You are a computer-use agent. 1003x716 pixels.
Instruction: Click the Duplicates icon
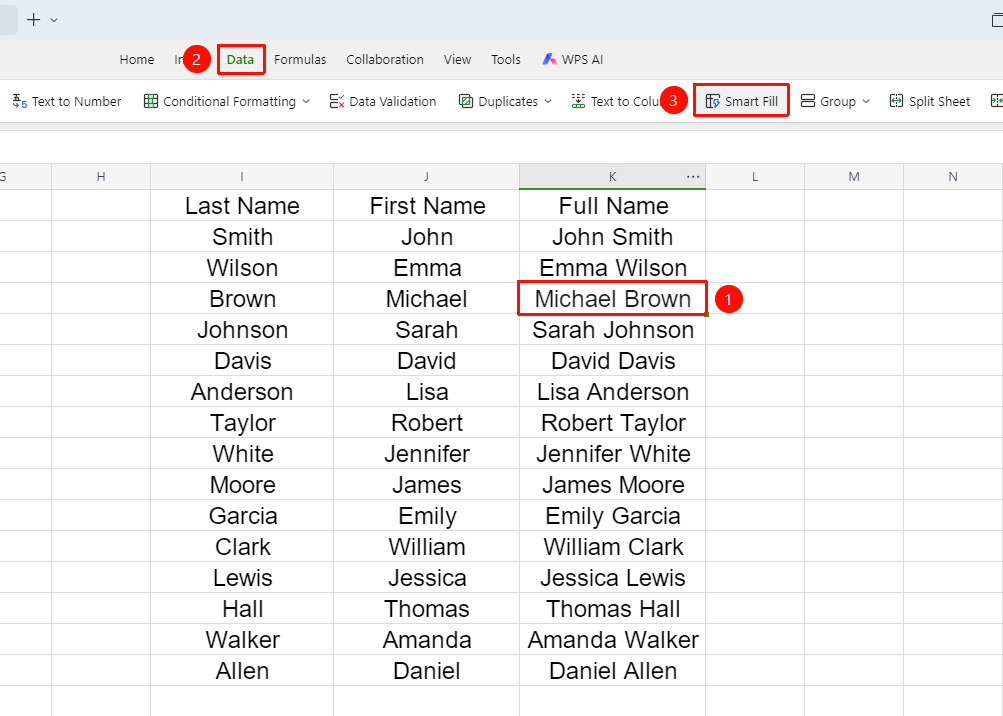pyautogui.click(x=466, y=101)
